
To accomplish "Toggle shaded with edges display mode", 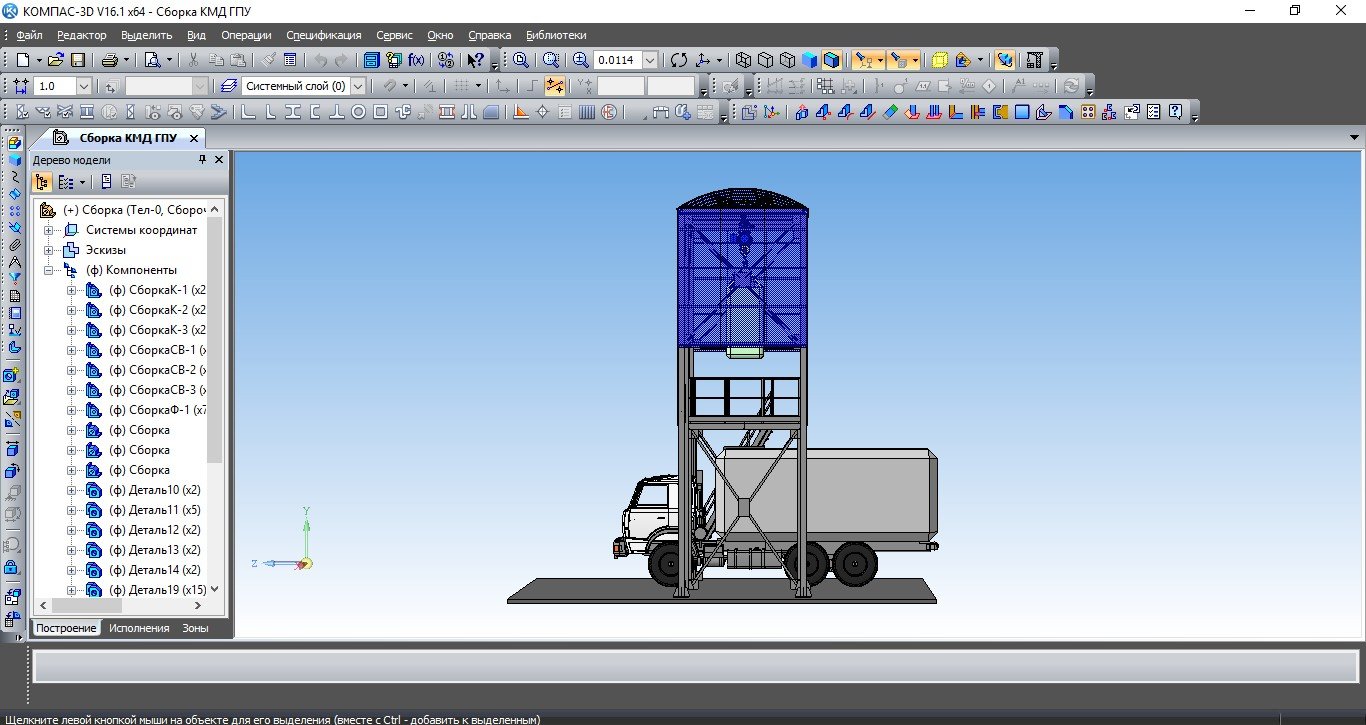I will (832, 60).
